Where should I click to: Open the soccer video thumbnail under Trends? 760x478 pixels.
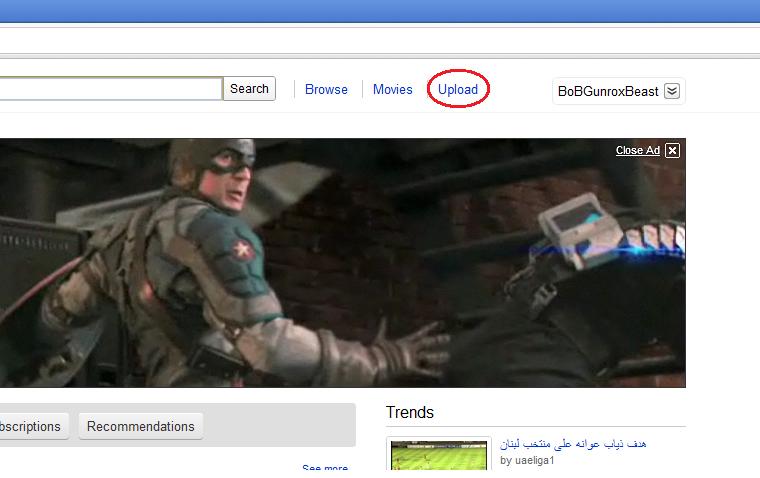(440, 456)
